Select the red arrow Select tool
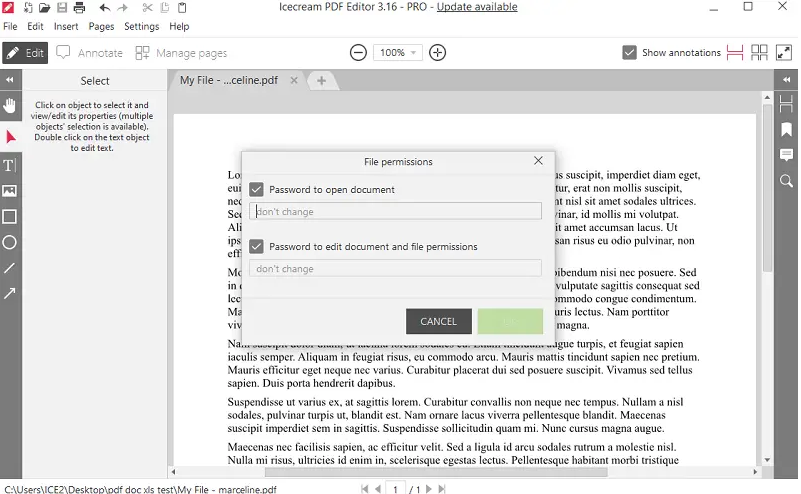The height and width of the screenshot is (494, 801). [10, 137]
